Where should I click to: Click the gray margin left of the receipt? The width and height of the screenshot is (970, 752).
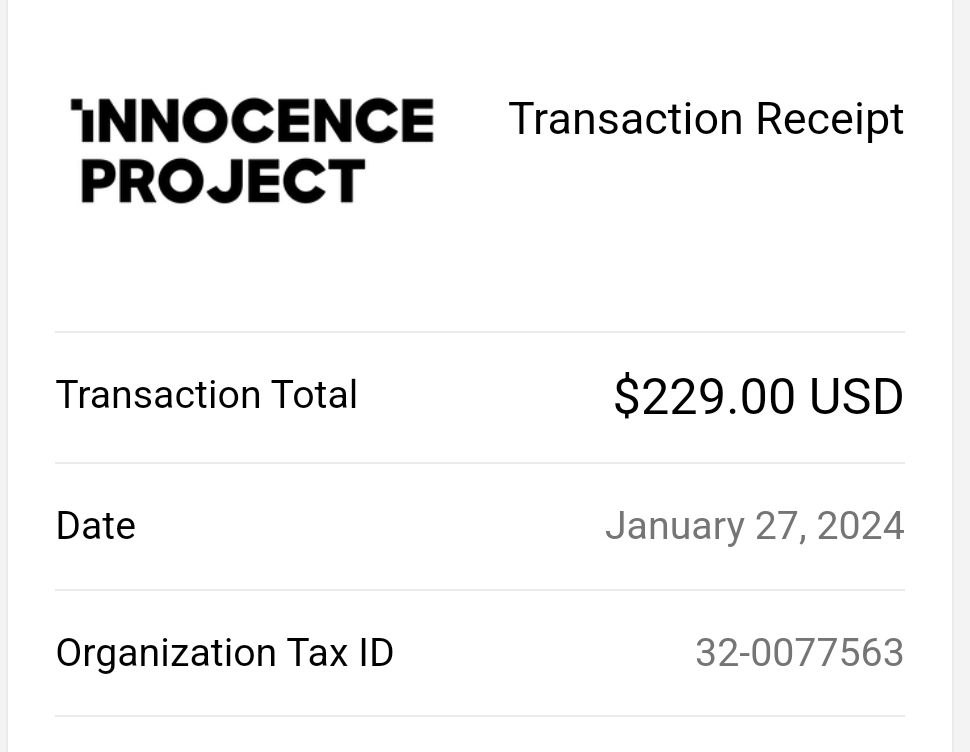4,376
